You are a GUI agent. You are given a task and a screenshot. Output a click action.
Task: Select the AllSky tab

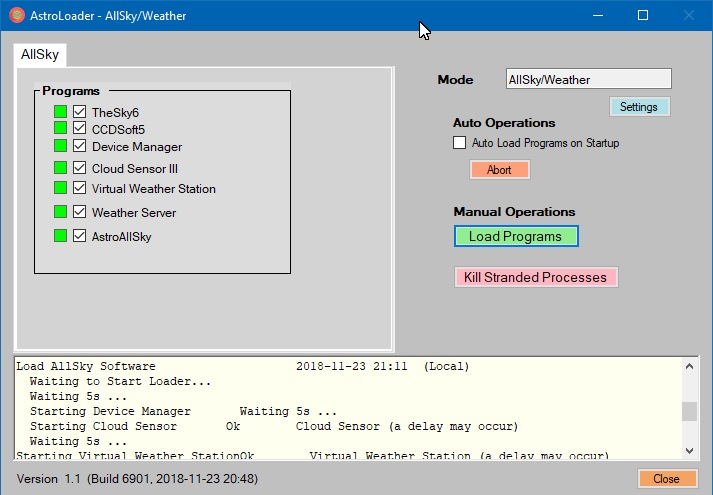(40, 55)
